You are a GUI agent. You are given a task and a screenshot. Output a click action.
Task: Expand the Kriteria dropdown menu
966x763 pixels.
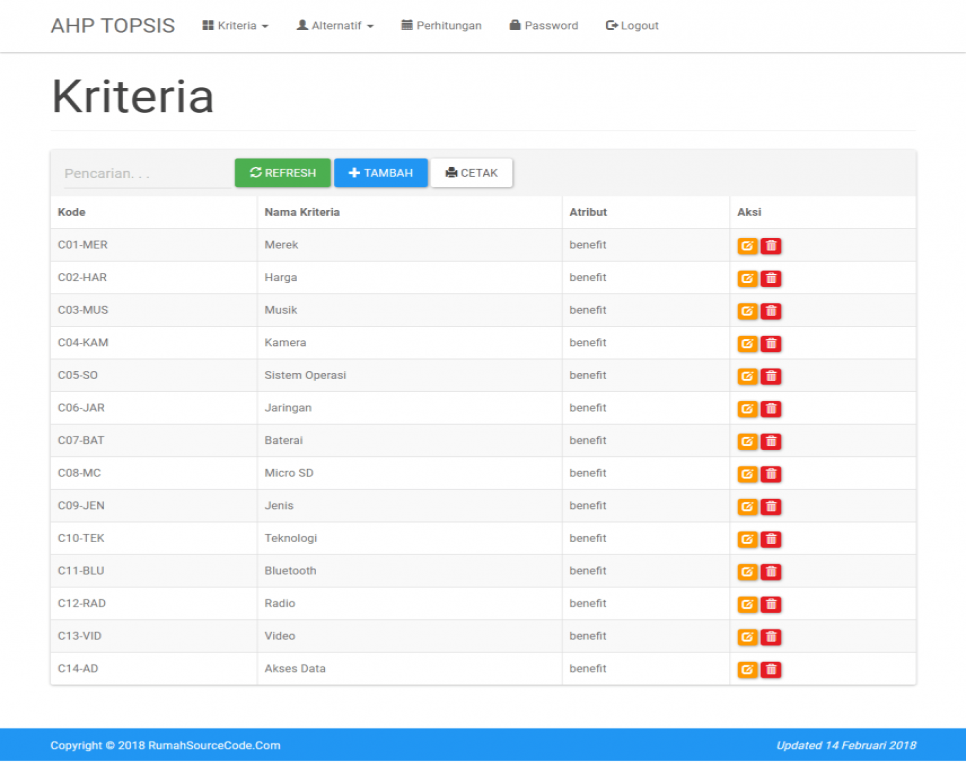coord(235,26)
